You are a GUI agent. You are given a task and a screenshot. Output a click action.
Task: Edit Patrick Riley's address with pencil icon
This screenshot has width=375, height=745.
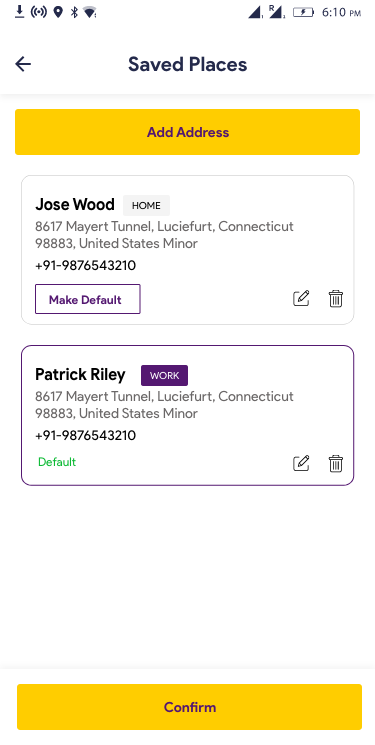point(301,463)
